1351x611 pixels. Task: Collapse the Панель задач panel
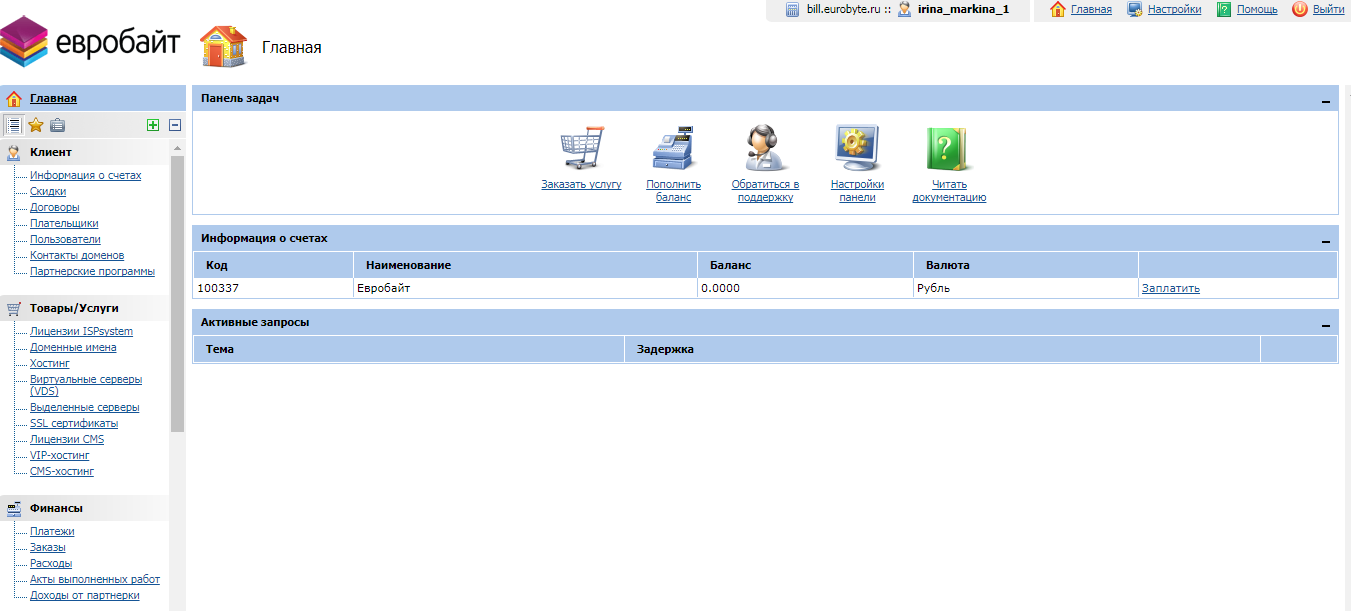(x=1326, y=100)
